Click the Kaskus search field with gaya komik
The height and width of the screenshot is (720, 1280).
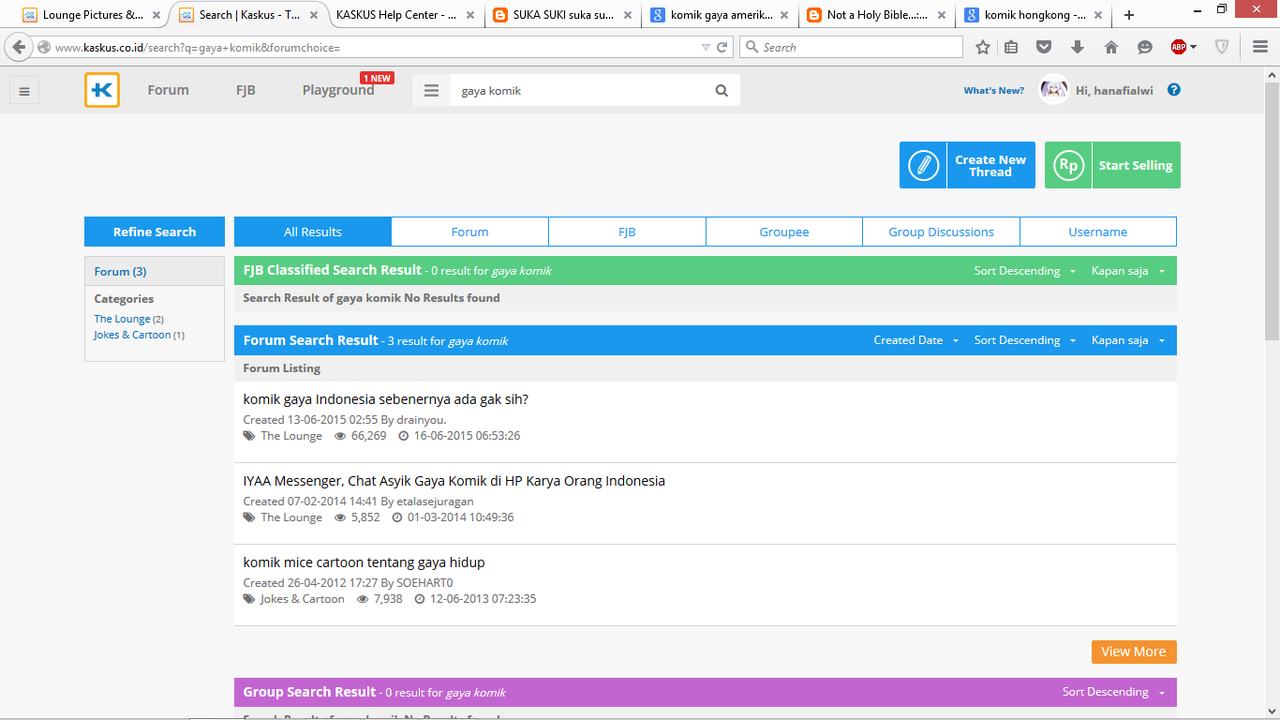tap(580, 90)
